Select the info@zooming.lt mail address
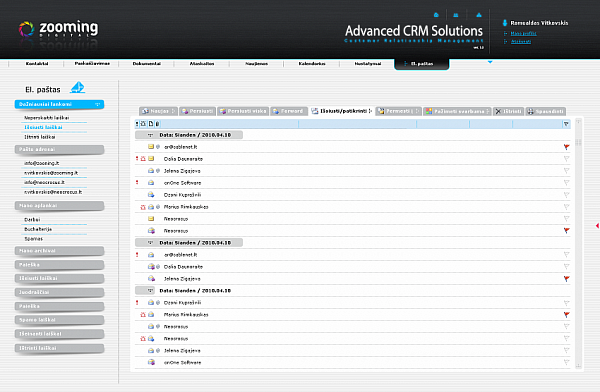600x392 pixels. 42,163
